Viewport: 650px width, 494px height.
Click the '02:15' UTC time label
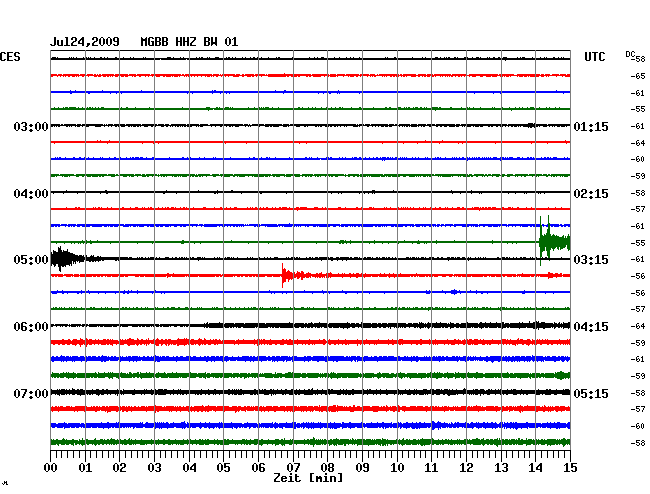tap(591, 194)
